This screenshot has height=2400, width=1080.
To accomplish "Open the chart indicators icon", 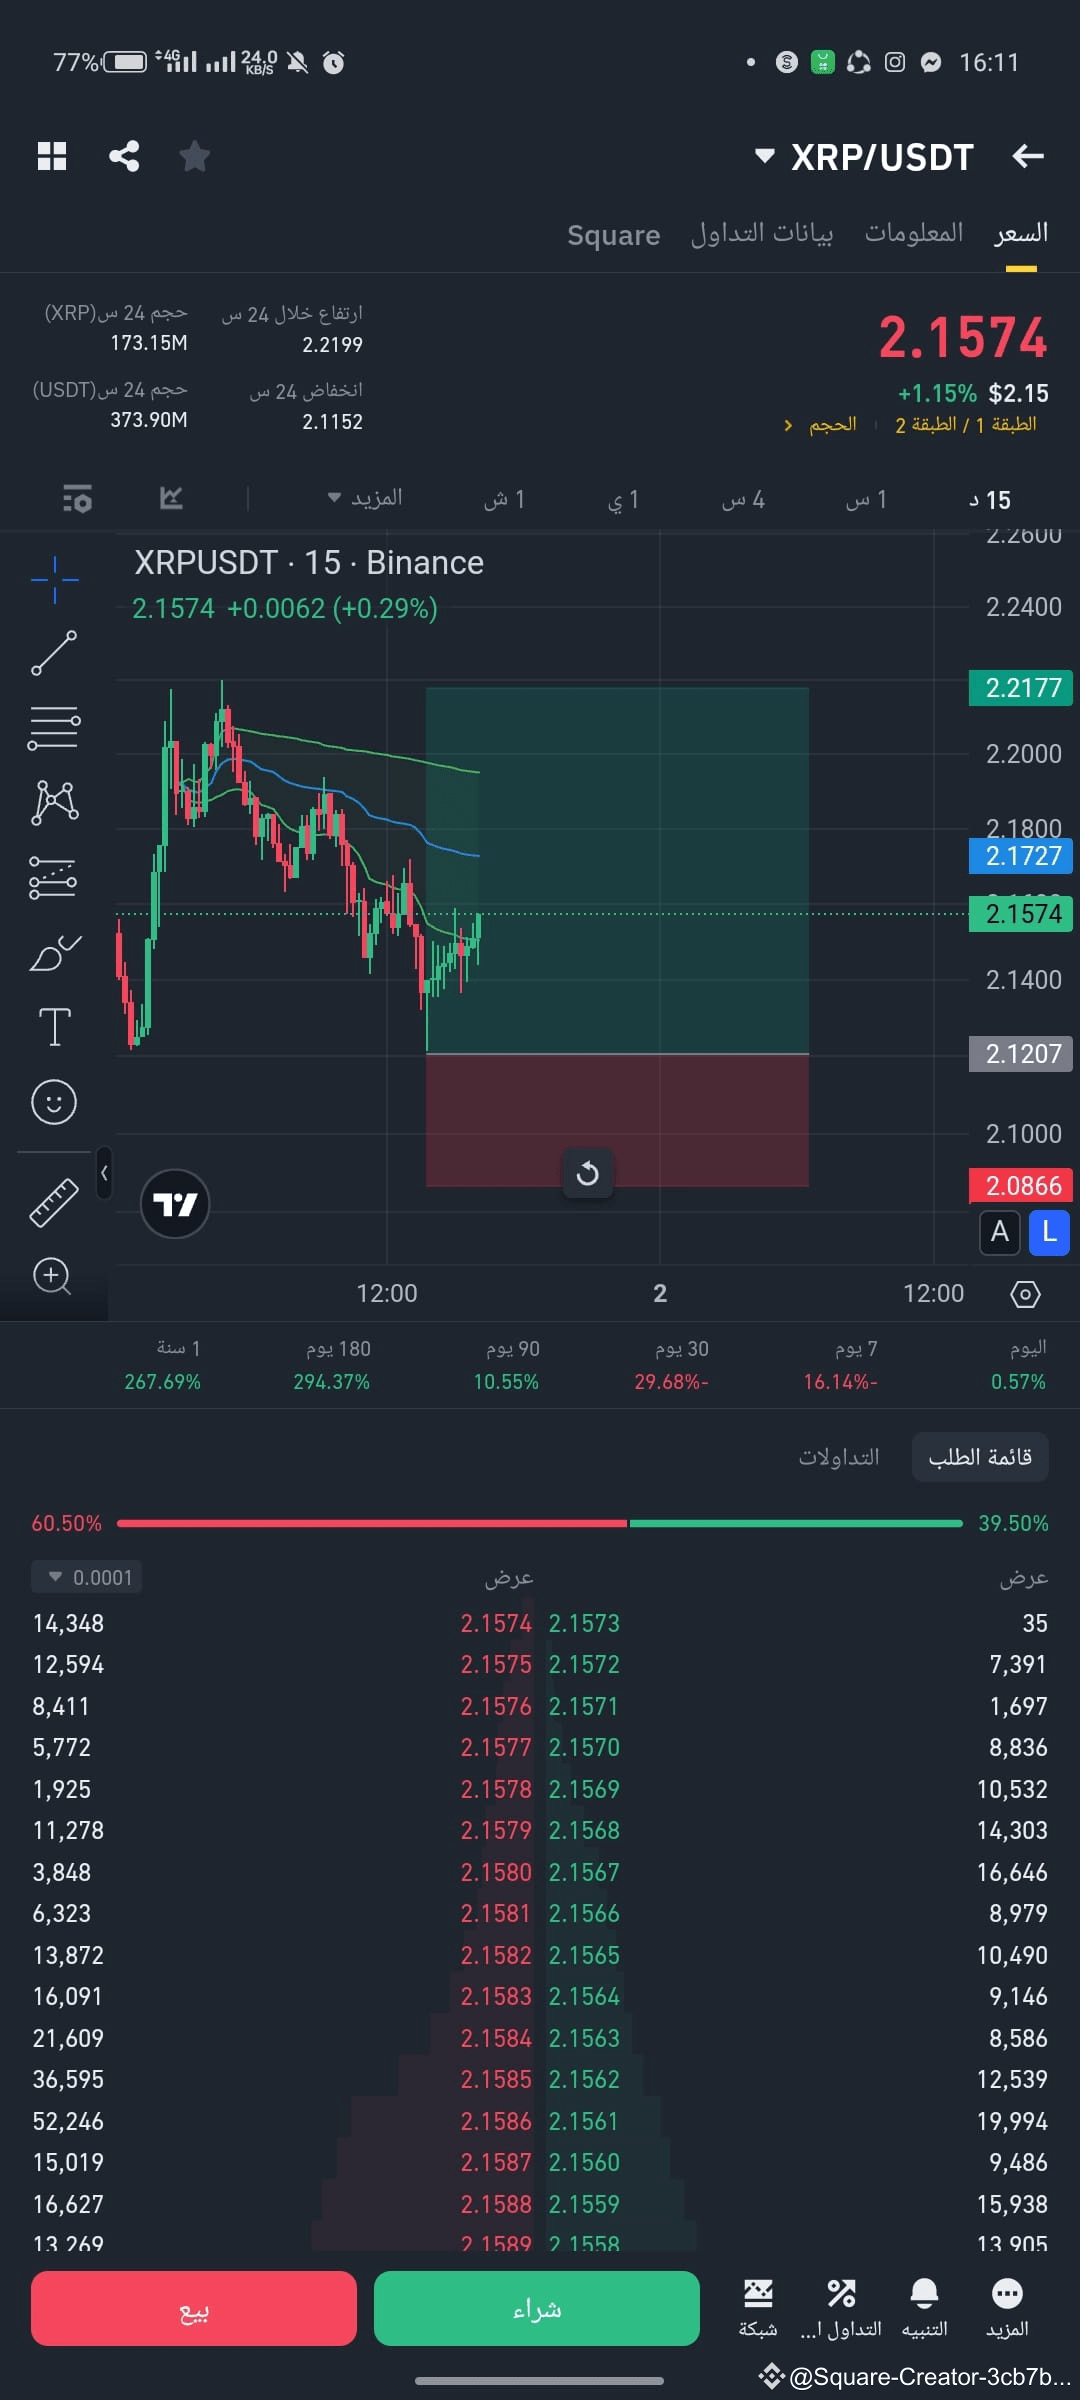I will tap(171, 498).
